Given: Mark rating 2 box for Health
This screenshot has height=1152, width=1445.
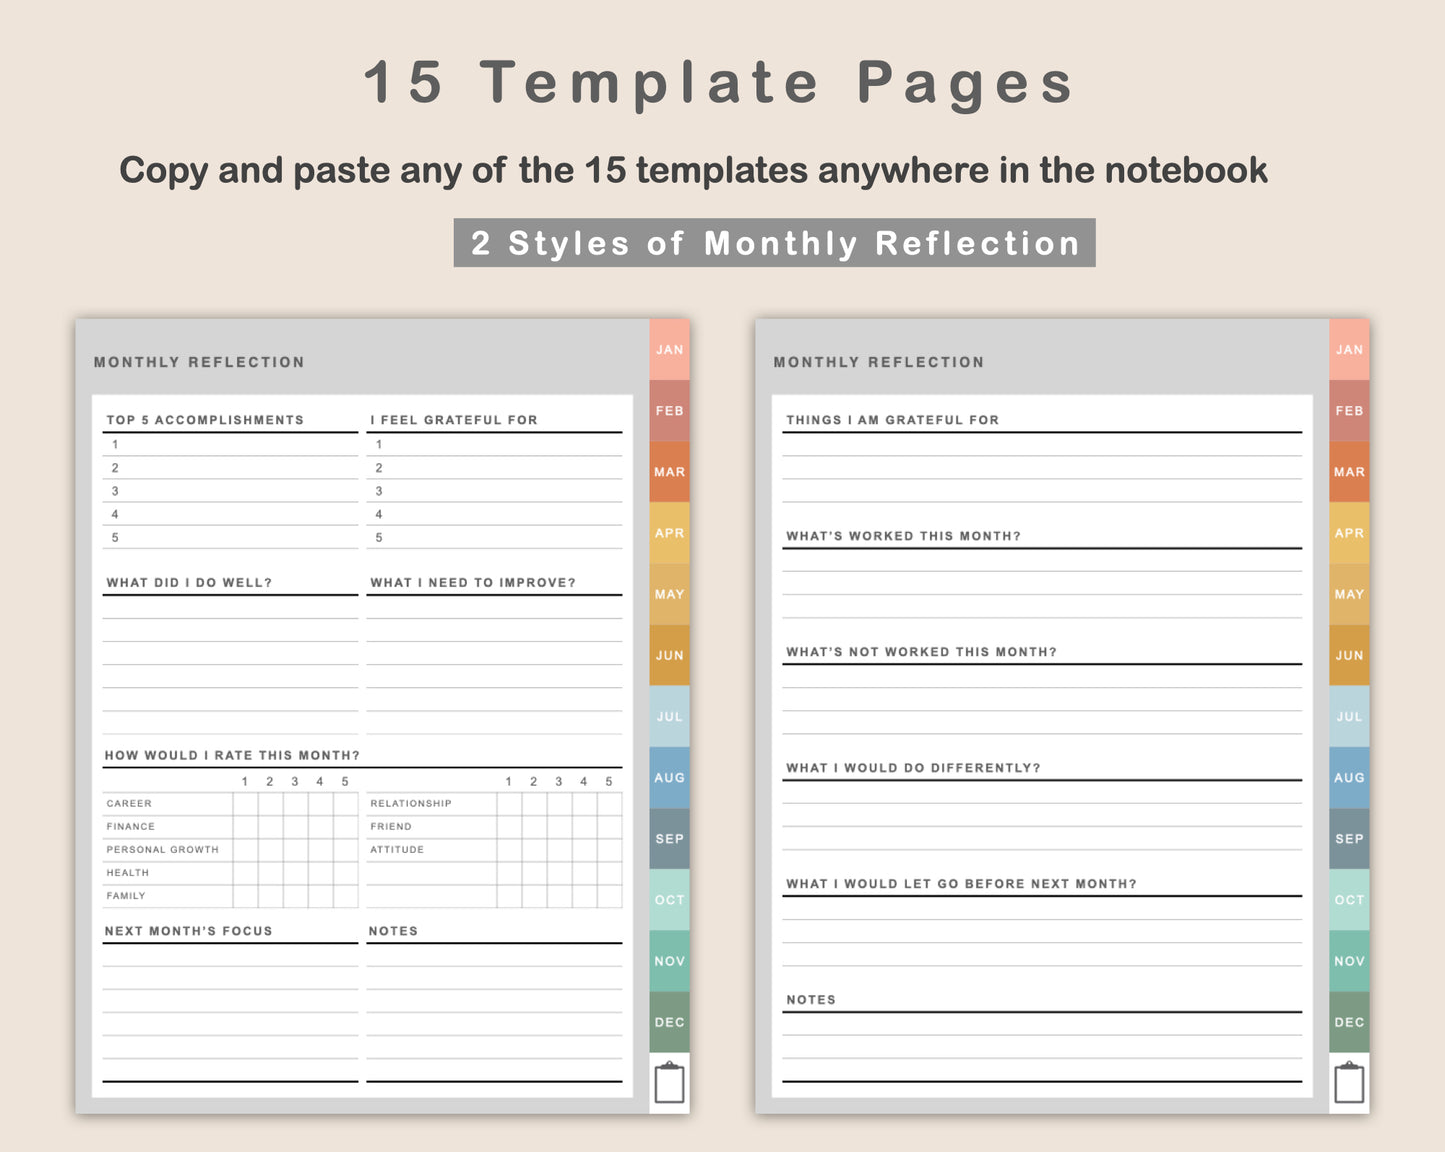Looking at the screenshot, I should tap(270, 873).
